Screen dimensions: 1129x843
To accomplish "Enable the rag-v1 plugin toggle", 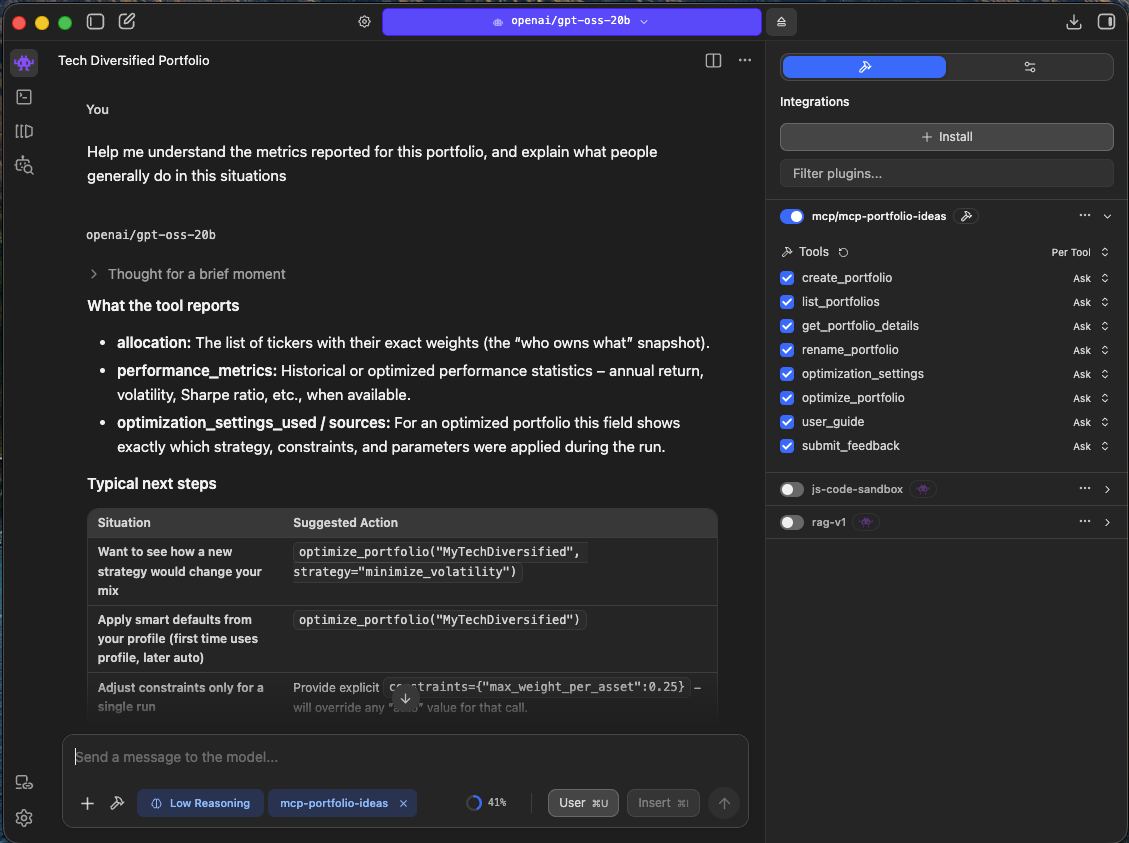I will [792, 523].
